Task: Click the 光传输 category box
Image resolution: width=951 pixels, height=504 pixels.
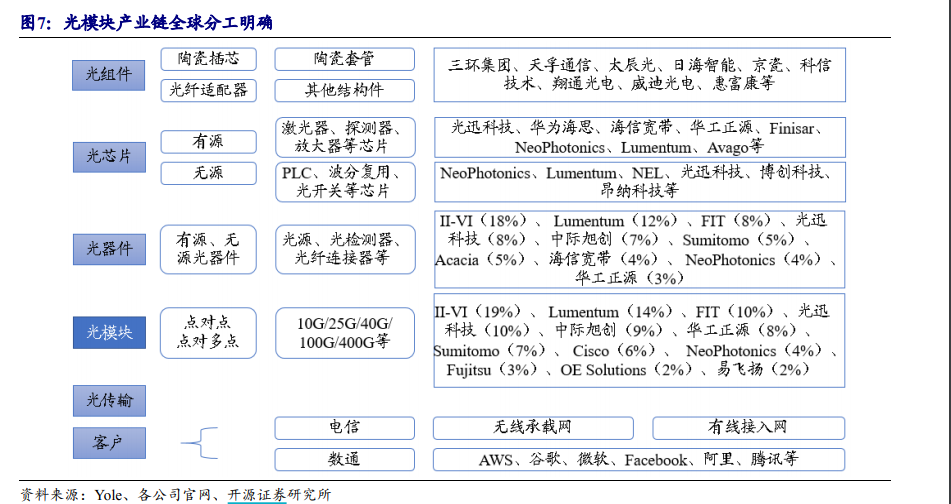Action: click(x=109, y=400)
